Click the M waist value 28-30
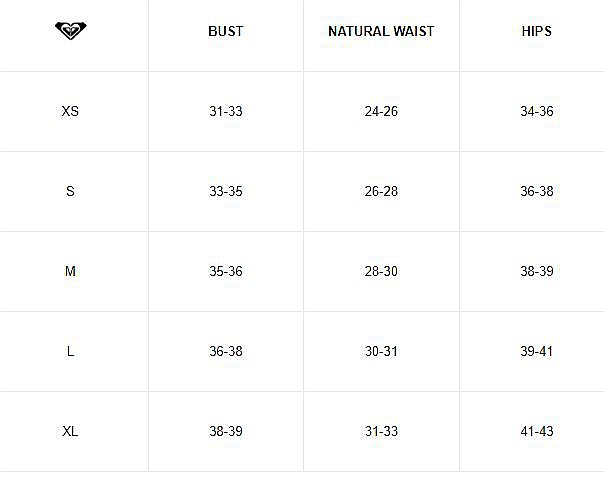Viewport: 605px width, 484px height. tap(381, 271)
